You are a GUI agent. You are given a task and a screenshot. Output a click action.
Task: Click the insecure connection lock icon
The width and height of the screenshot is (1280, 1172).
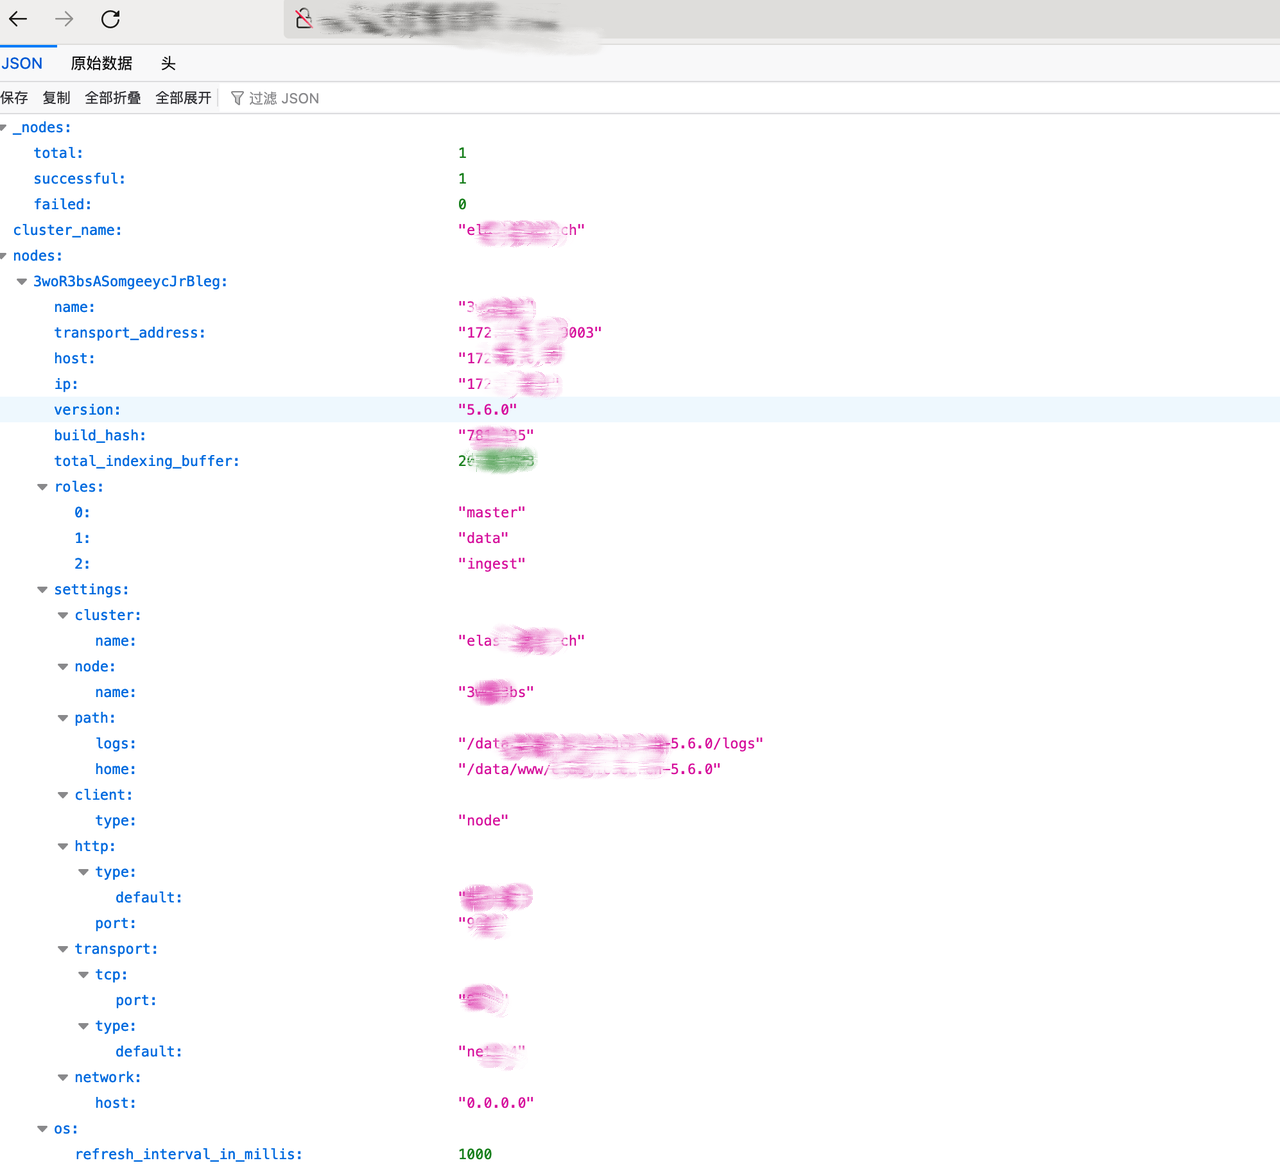(304, 18)
